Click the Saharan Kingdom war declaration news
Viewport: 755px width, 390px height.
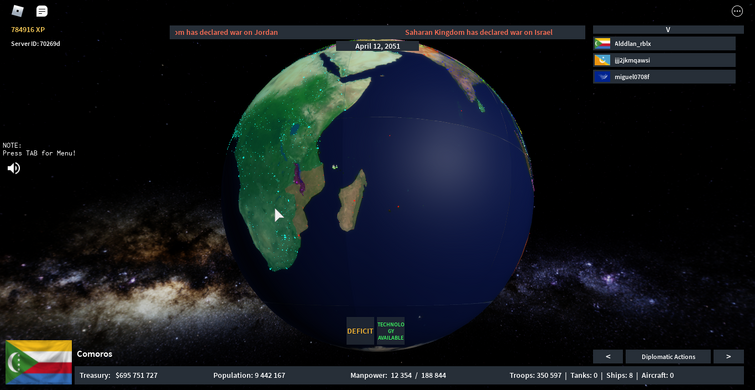479,32
